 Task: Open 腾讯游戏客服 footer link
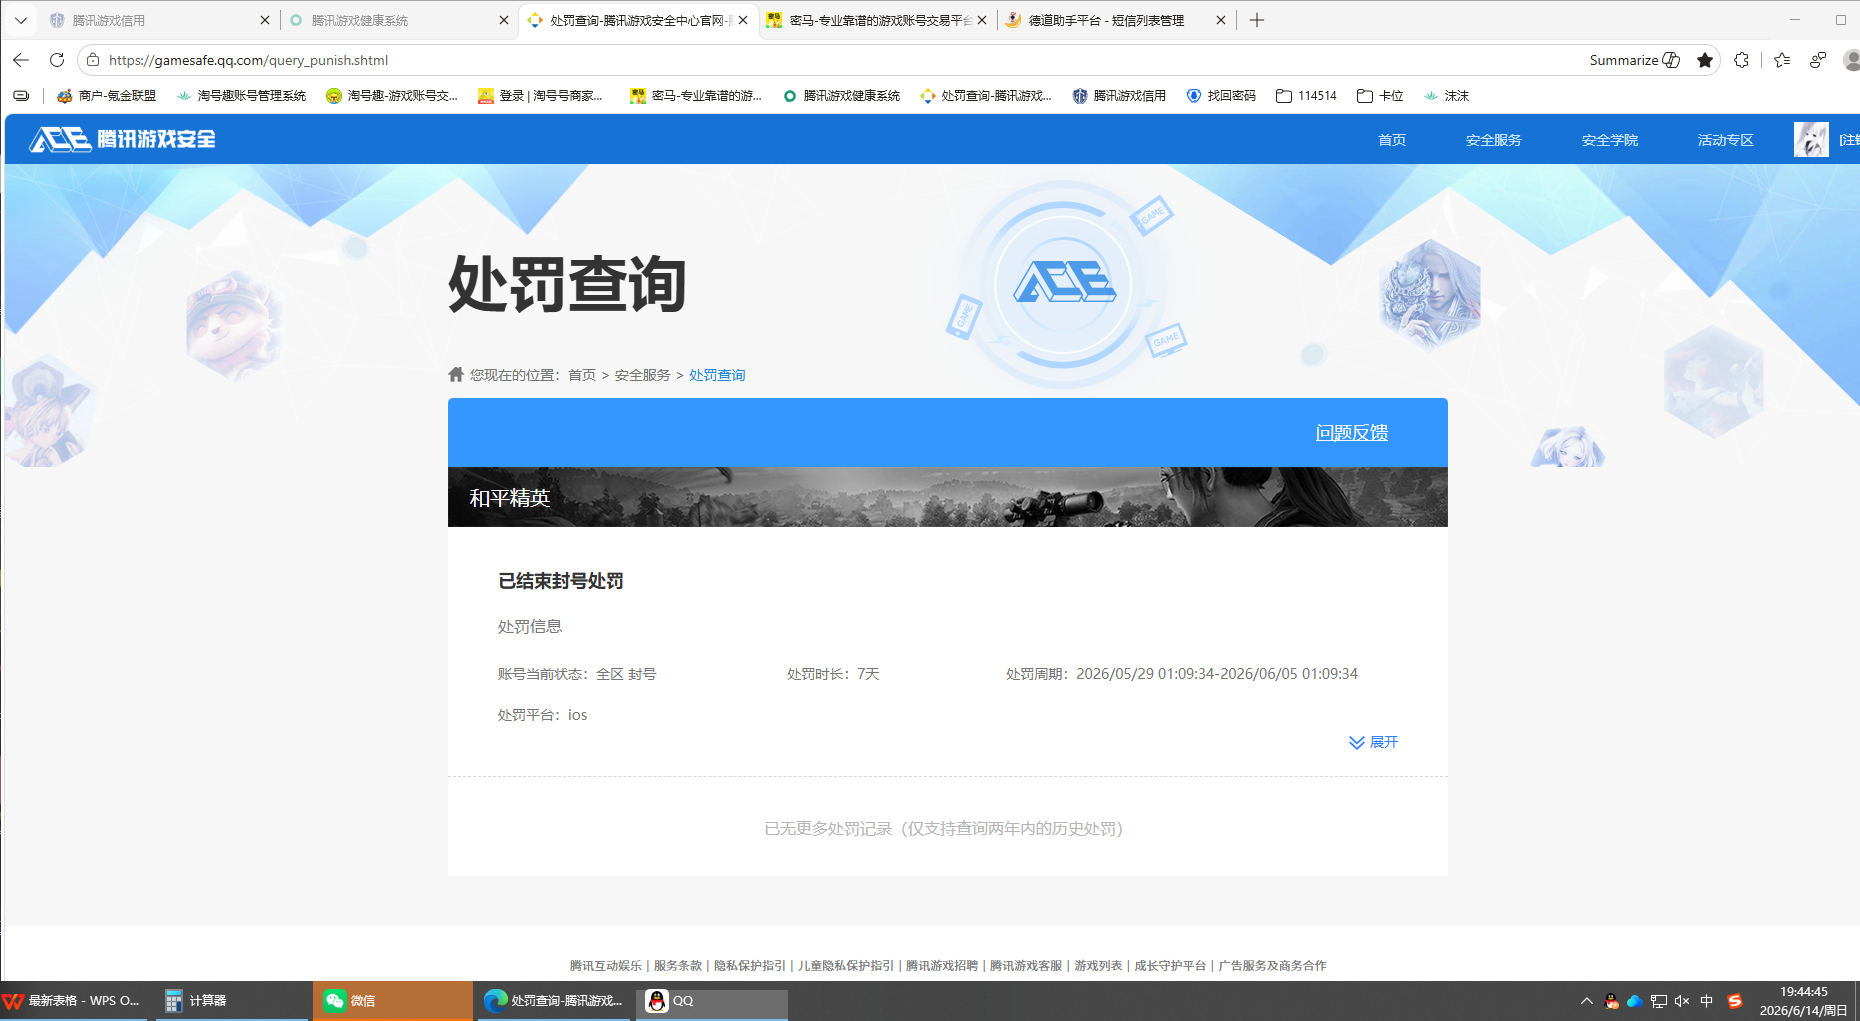[x=1026, y=966]
